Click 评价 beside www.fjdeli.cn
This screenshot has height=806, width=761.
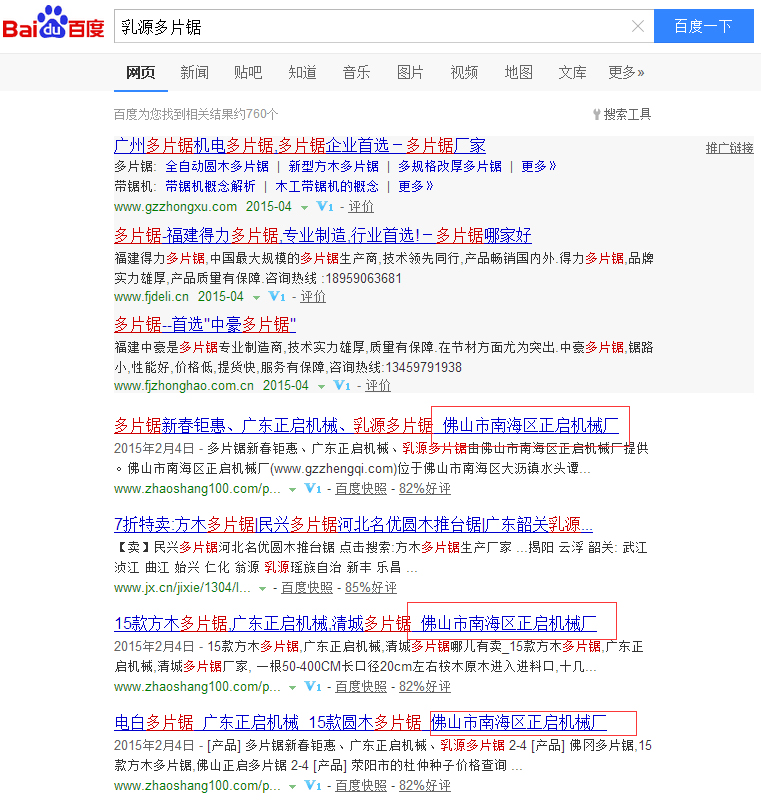313,297
